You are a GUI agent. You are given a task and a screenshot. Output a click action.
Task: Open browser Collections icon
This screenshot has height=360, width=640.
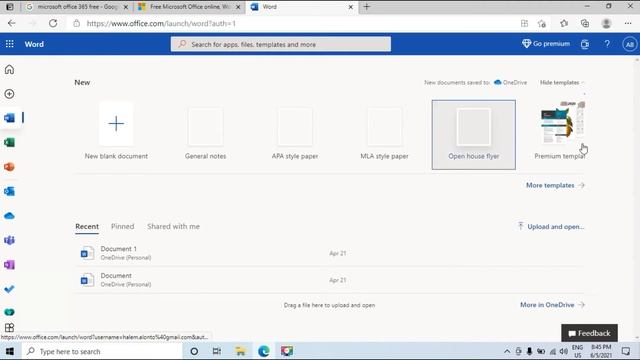585,23
